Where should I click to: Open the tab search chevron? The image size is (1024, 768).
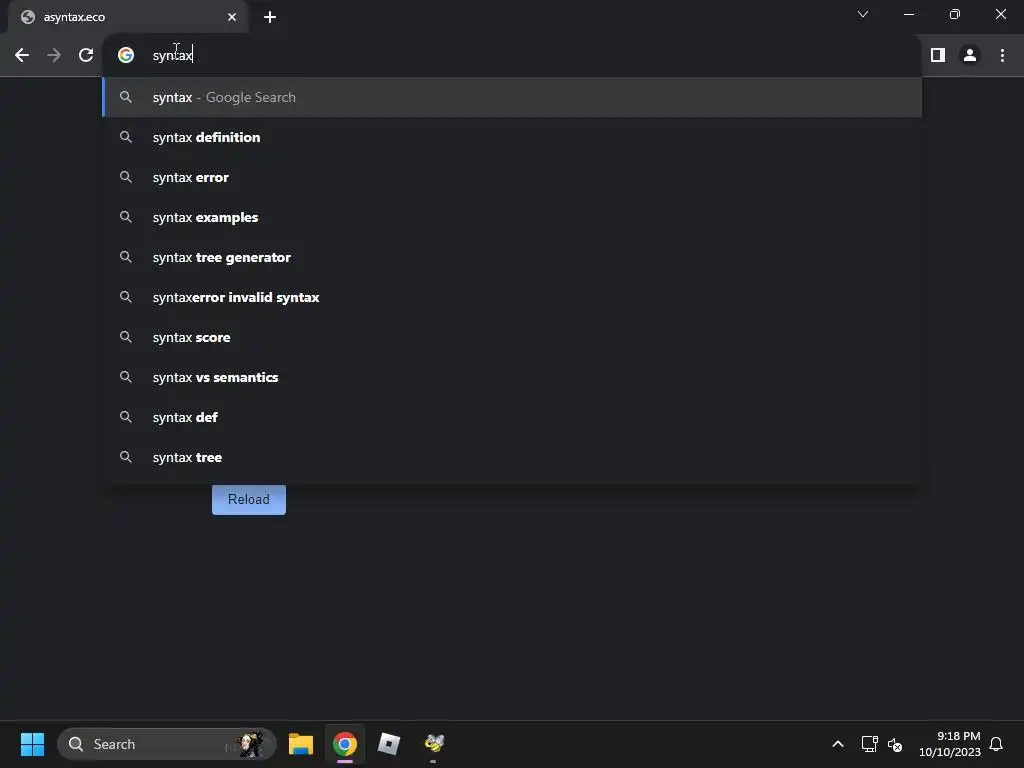tap(863, 14)
